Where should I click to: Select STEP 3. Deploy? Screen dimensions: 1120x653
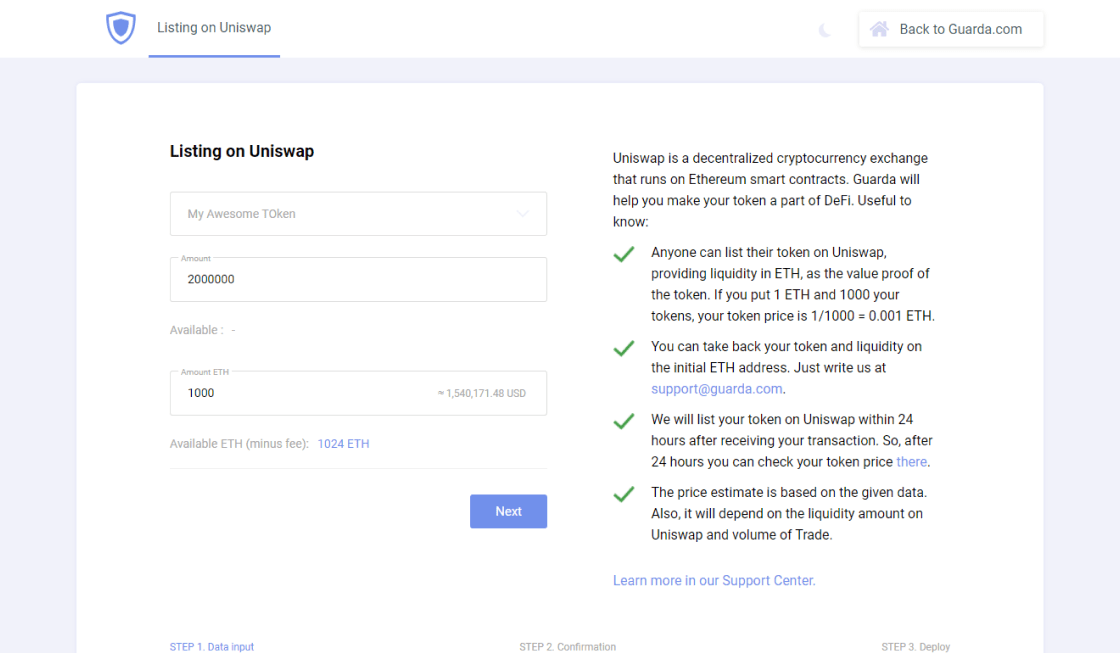(916, 647)
